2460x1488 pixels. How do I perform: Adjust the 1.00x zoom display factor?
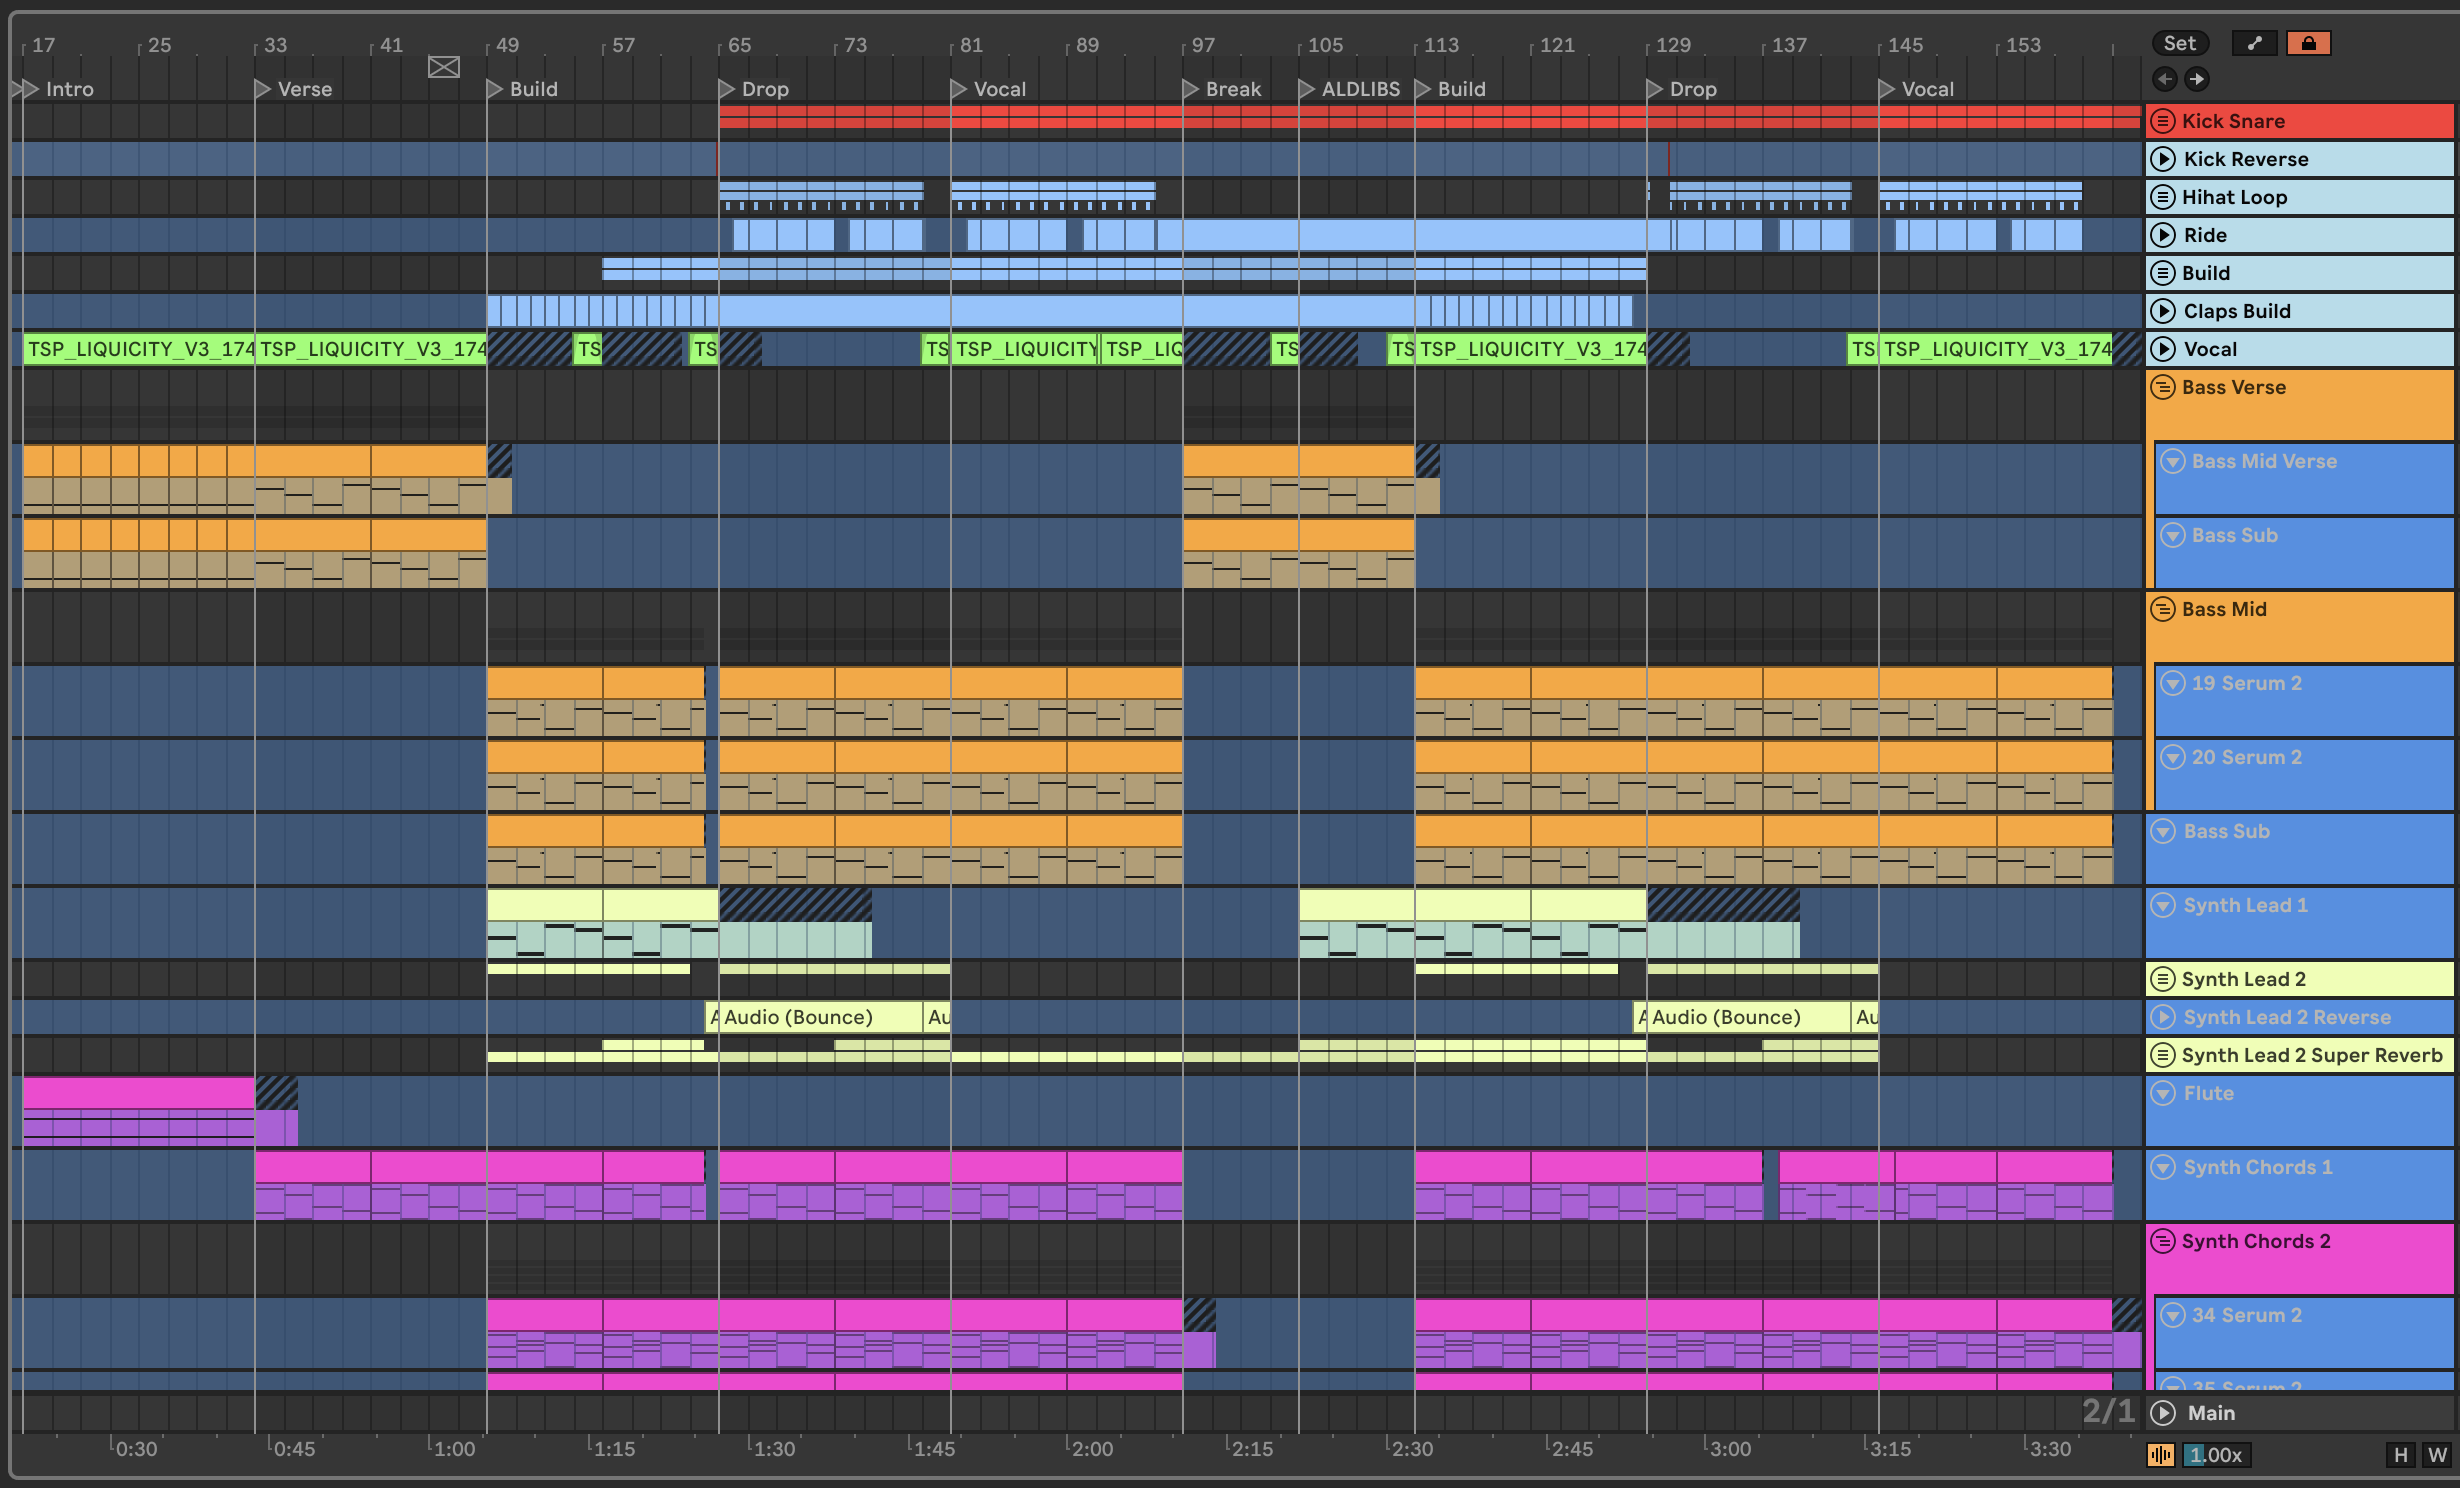[2216, 1455]
